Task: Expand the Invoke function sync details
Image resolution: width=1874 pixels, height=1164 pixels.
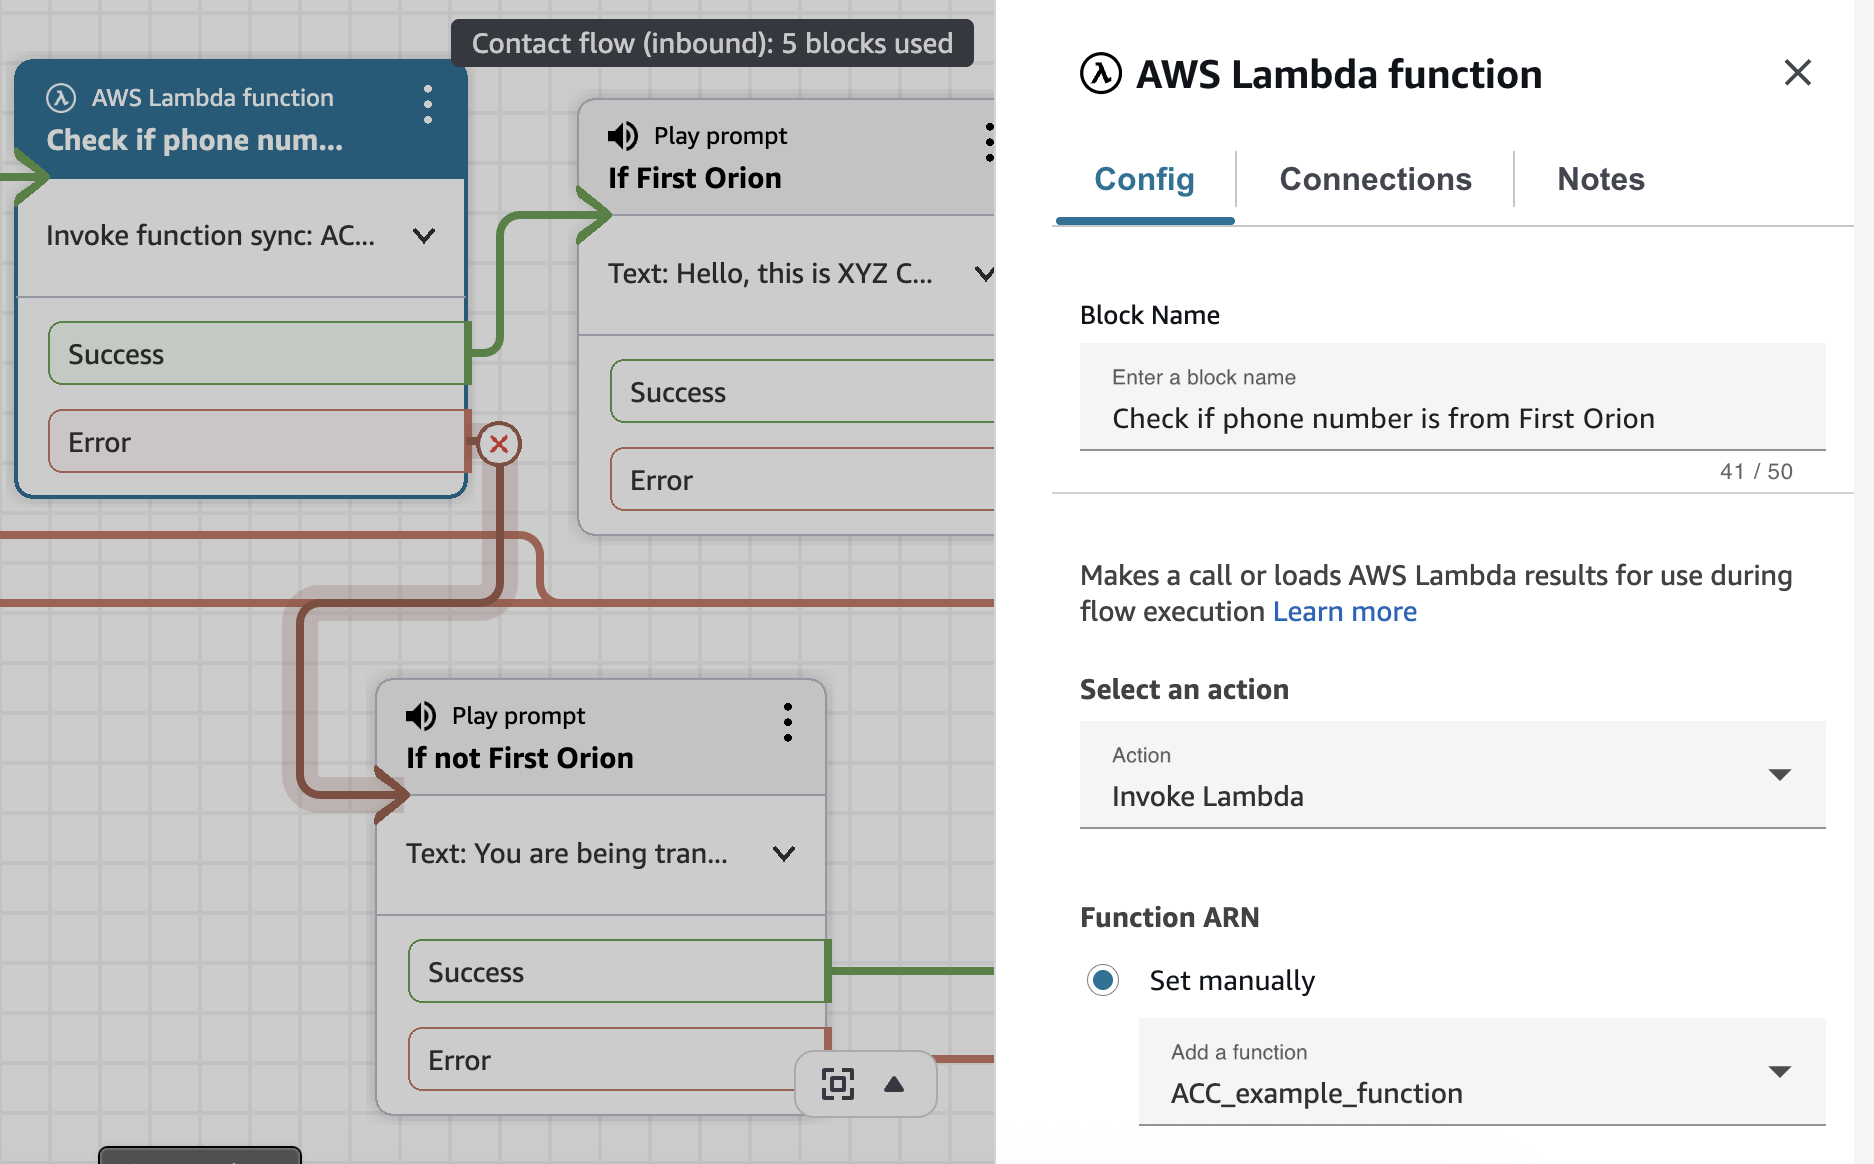Action: [x=424, y=236]
